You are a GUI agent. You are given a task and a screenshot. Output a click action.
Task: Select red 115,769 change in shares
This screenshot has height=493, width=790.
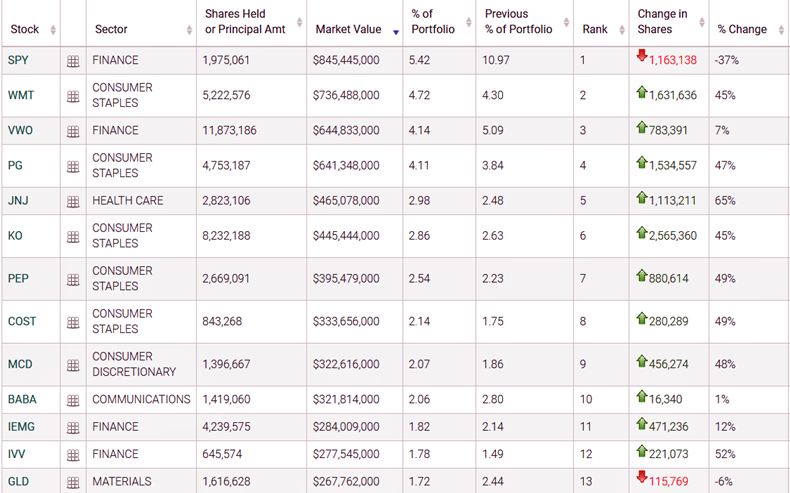click(669, 481)
